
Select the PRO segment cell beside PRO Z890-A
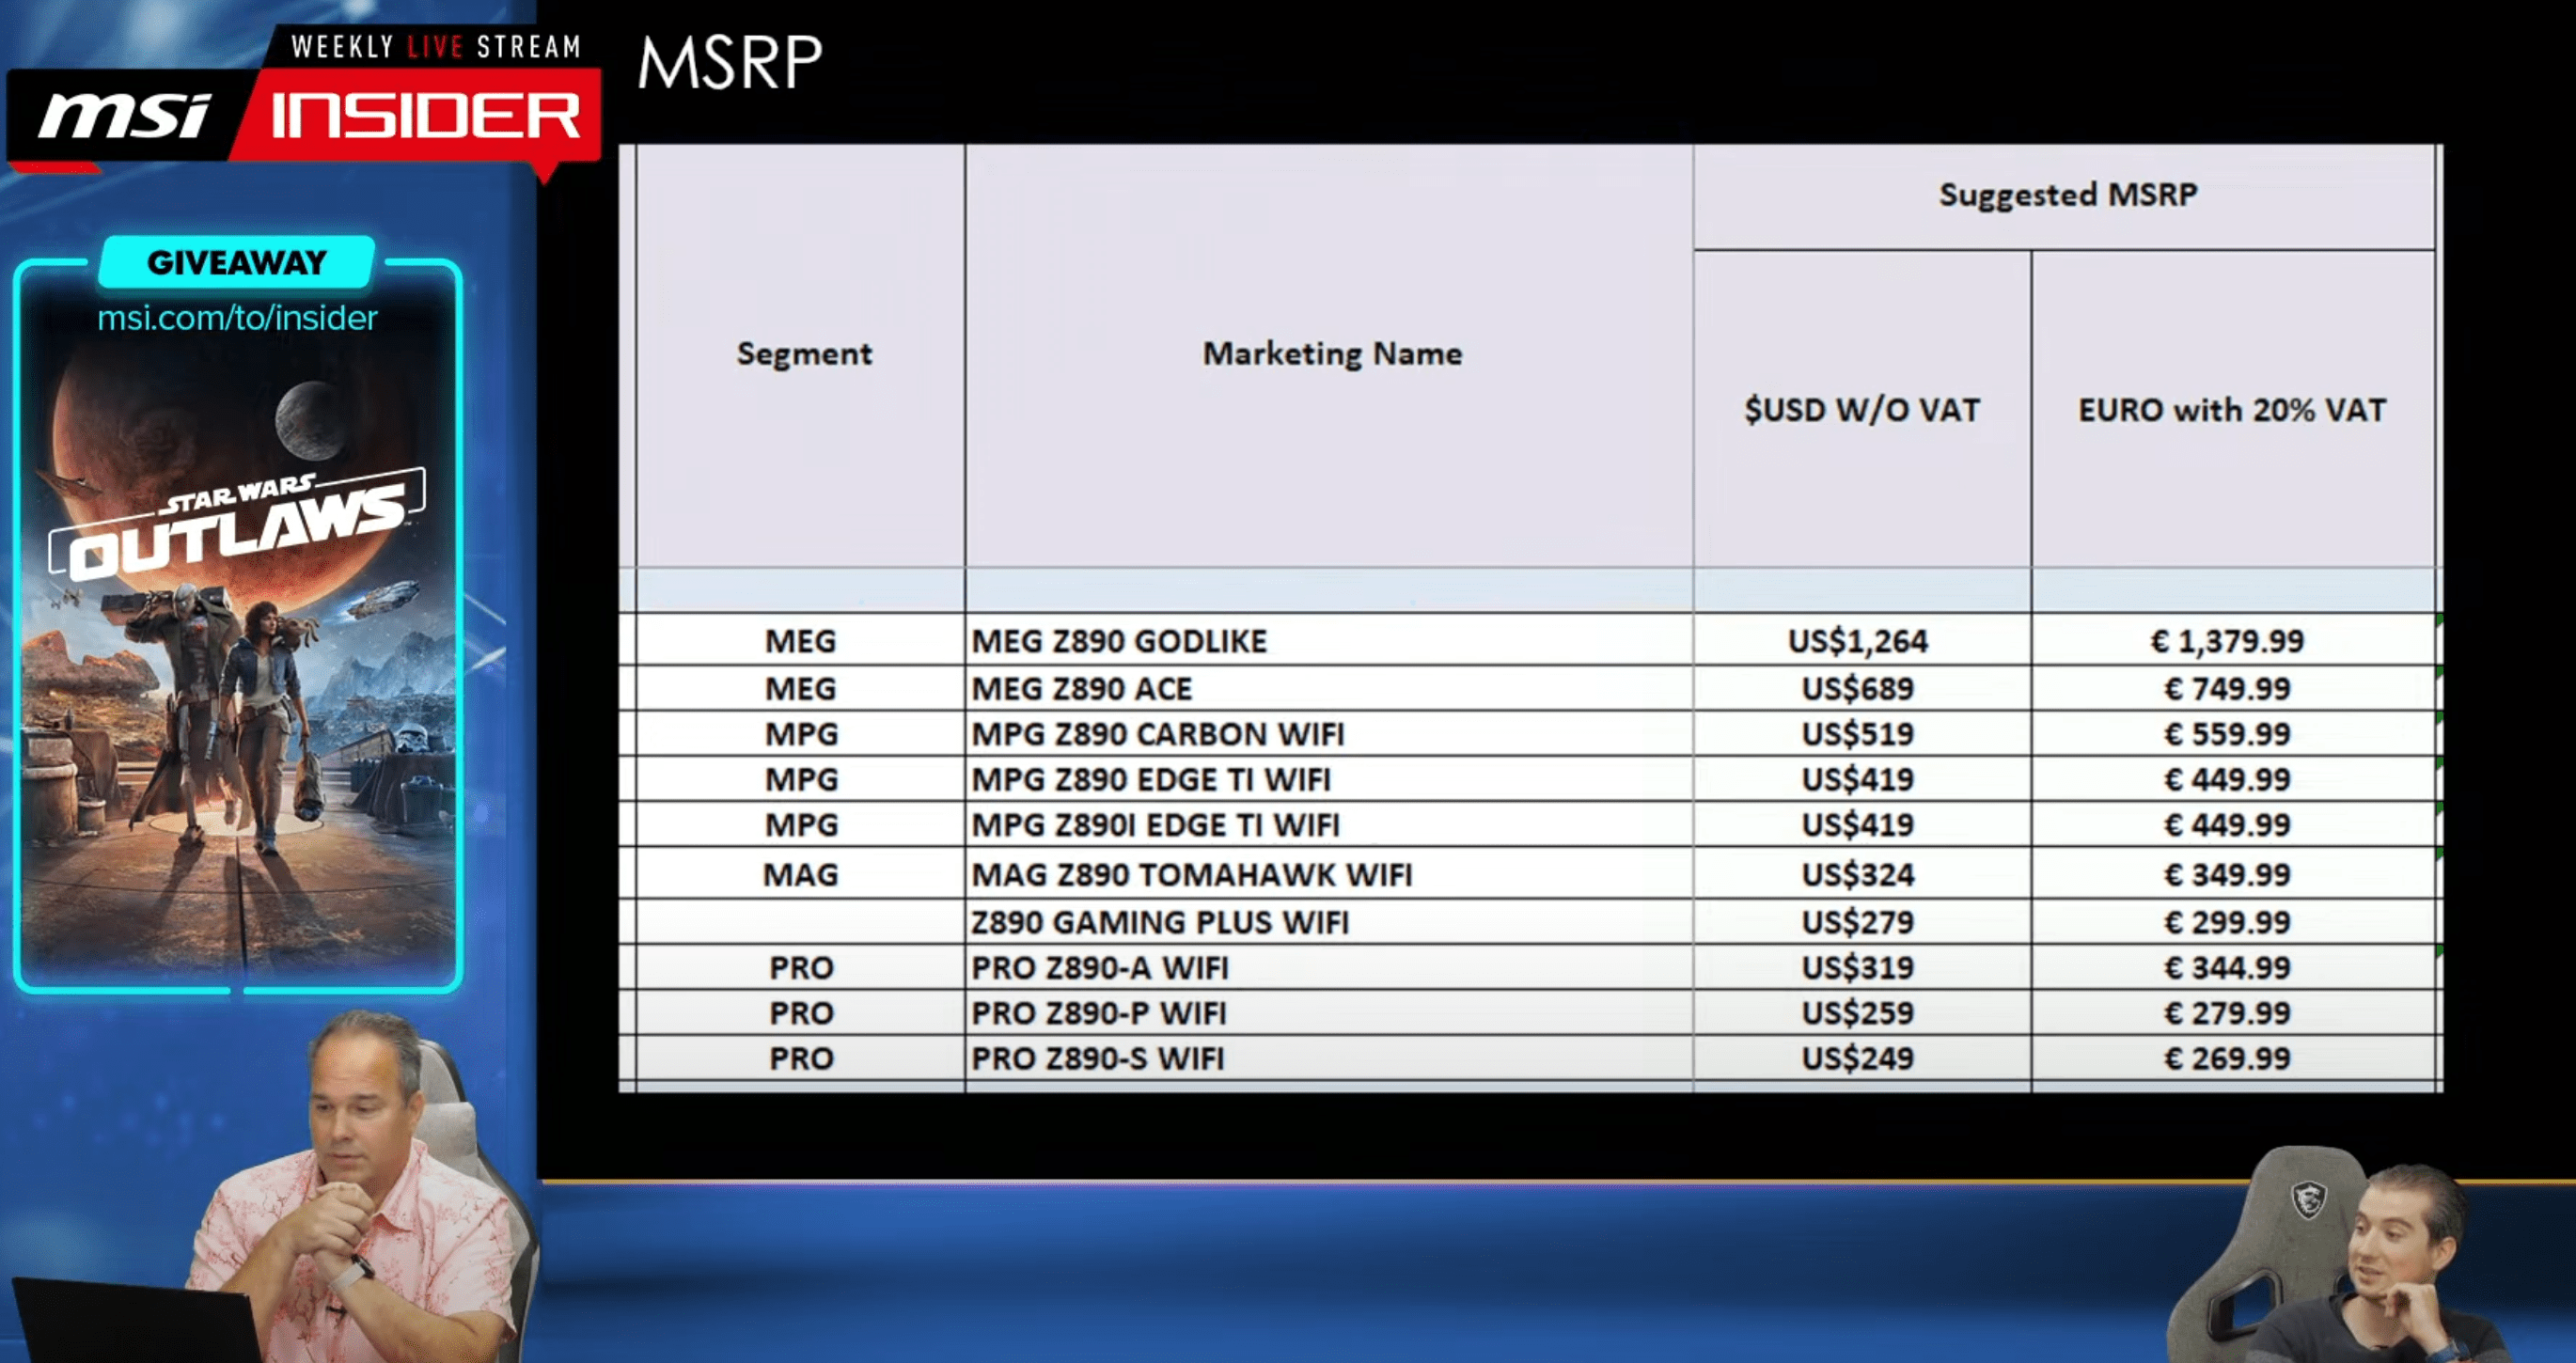800,968
